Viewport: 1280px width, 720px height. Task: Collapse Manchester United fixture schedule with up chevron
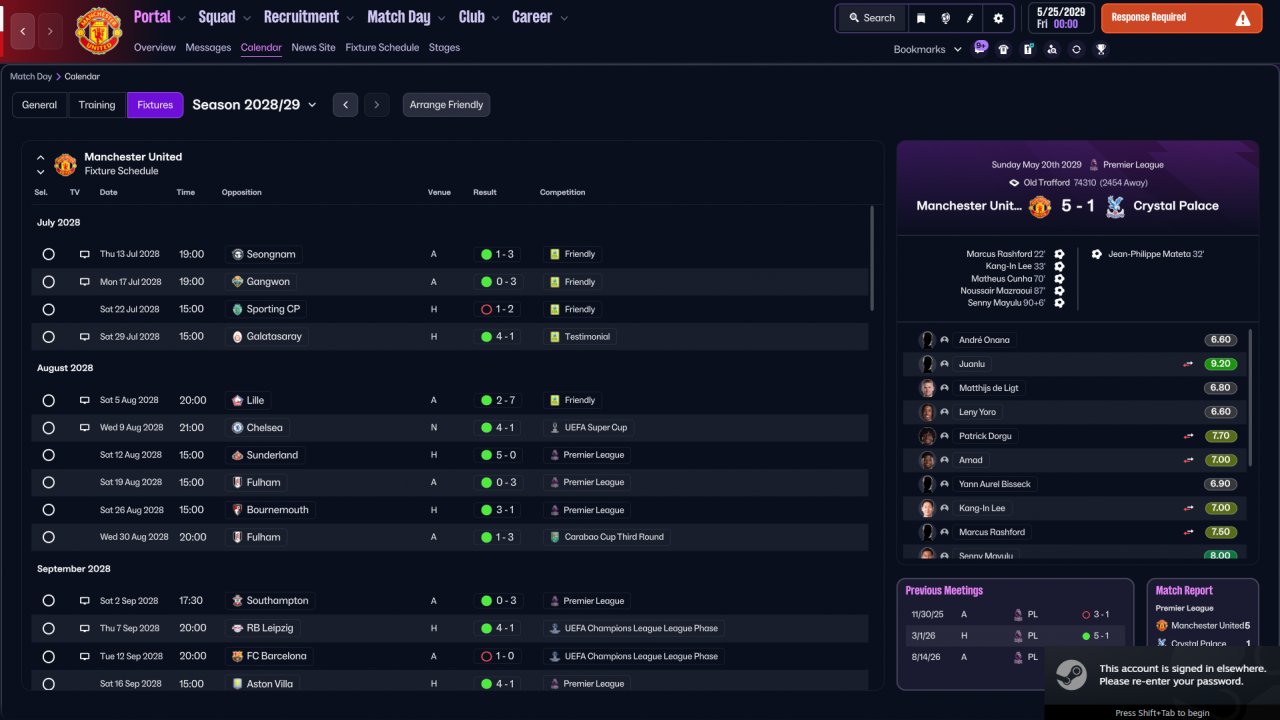click(41, 157)
